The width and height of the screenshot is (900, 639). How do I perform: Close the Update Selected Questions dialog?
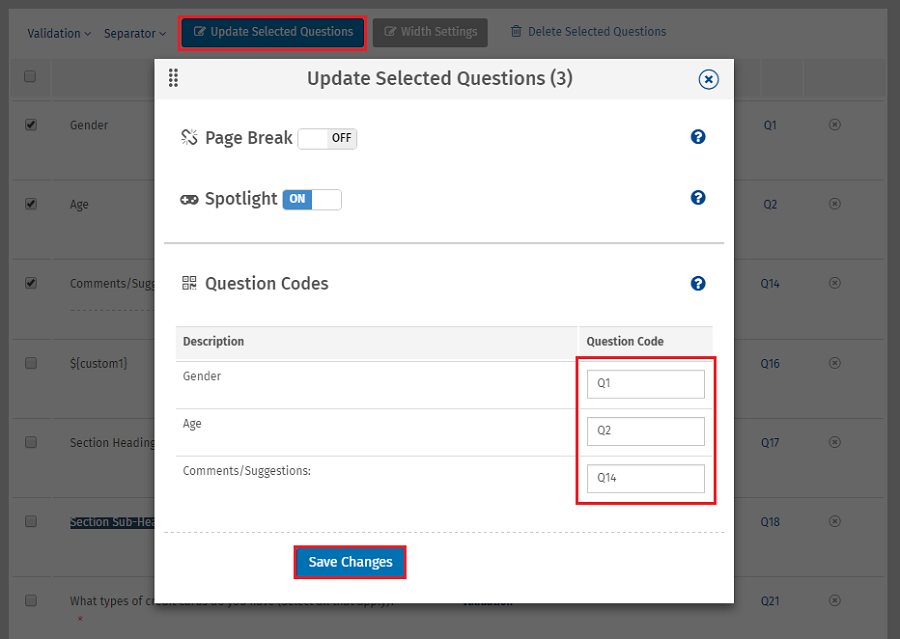coord(708,79)
